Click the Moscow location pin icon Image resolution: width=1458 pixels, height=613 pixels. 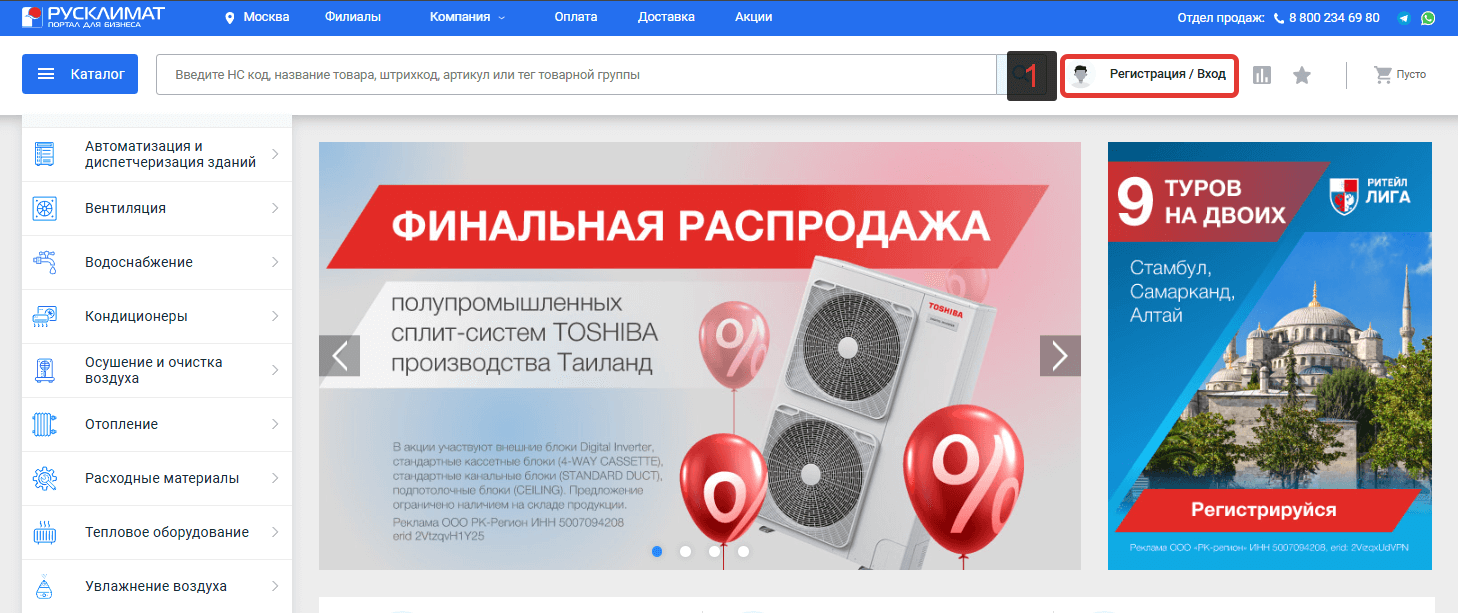229,18
